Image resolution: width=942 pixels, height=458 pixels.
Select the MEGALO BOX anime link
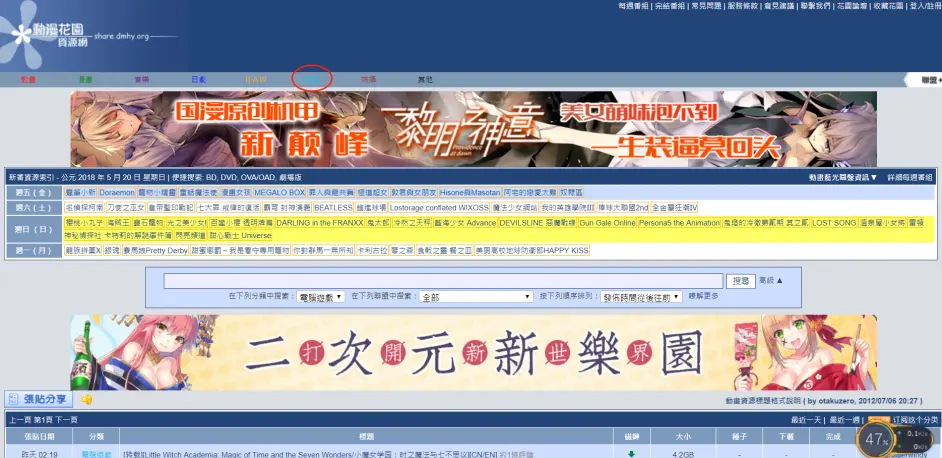(279, 192)
